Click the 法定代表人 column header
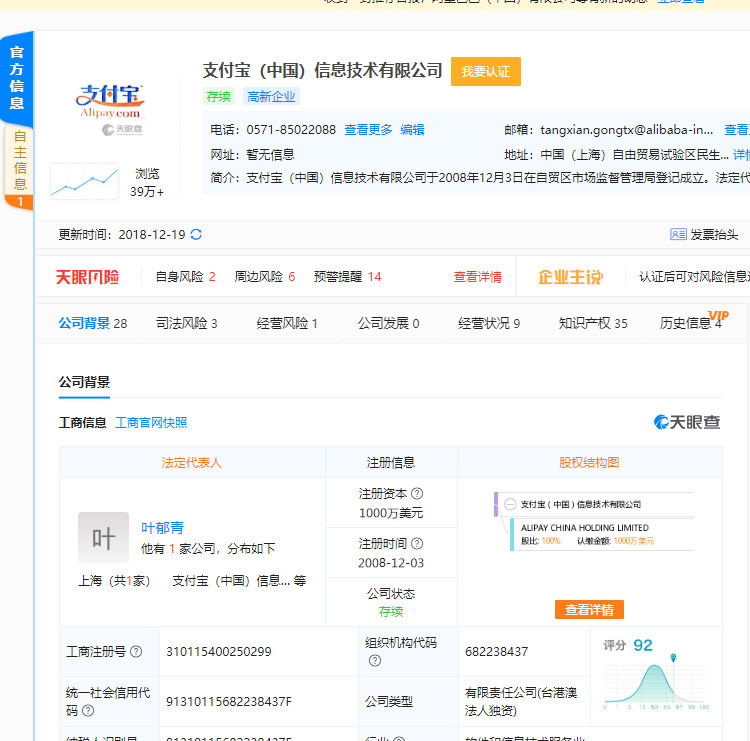The image size is (750, 741). click(x=192, y=463)
